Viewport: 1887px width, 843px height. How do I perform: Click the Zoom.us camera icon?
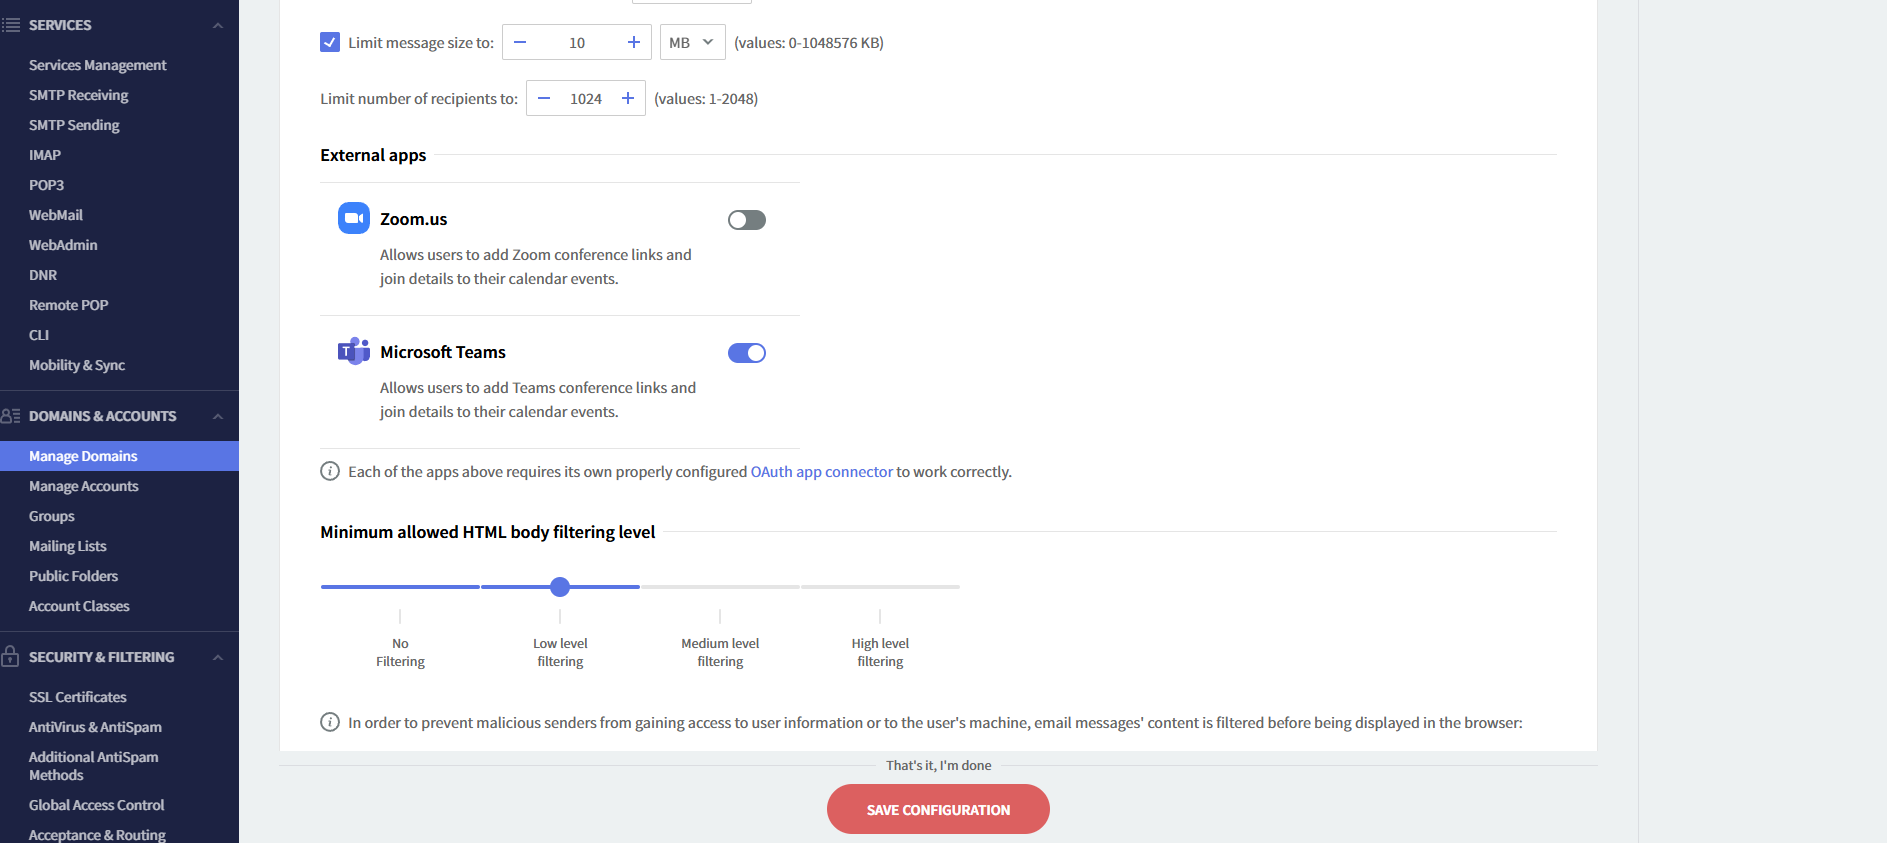353,218
